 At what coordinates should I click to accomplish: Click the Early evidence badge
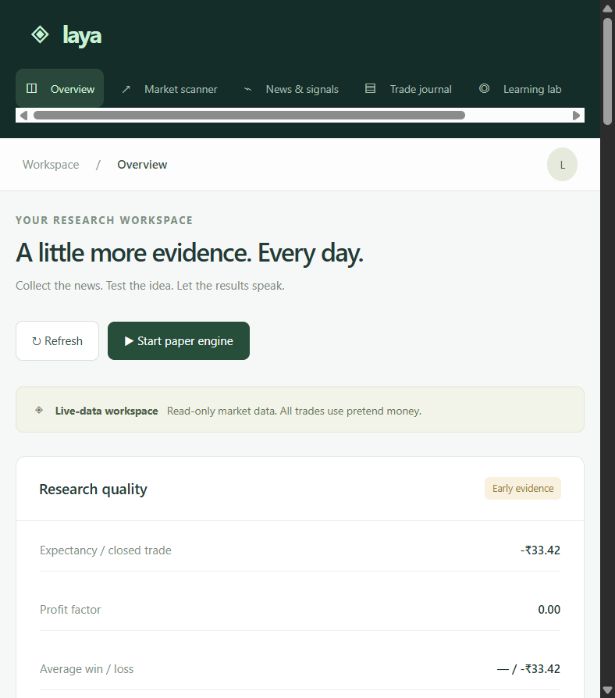522,488
